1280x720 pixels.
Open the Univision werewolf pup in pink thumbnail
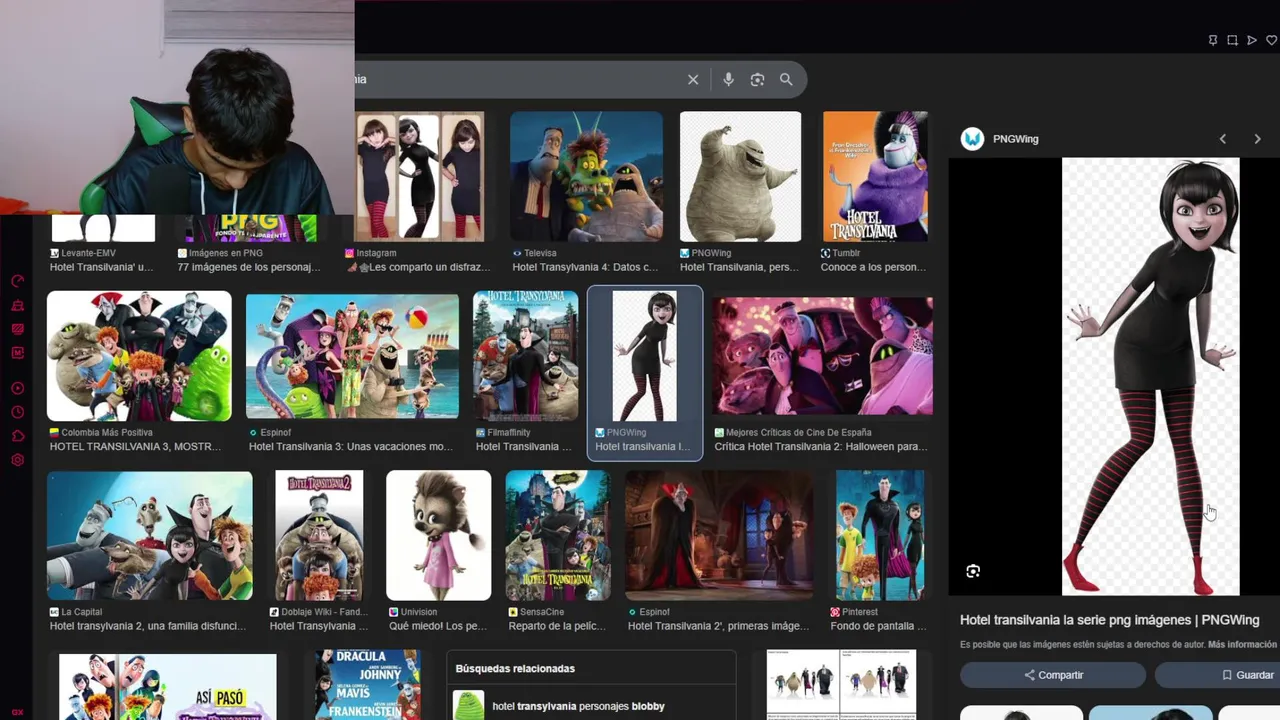(x=438, y=536)
